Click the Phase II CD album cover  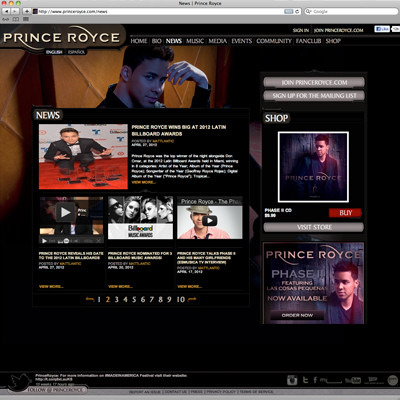click(313, 167)
